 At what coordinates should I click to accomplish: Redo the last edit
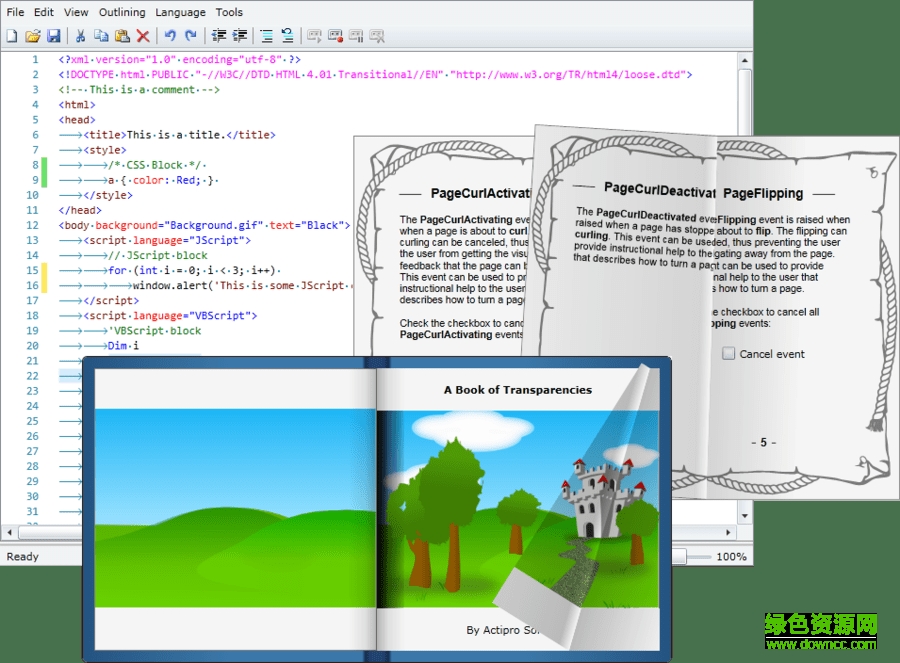[189, 35]
